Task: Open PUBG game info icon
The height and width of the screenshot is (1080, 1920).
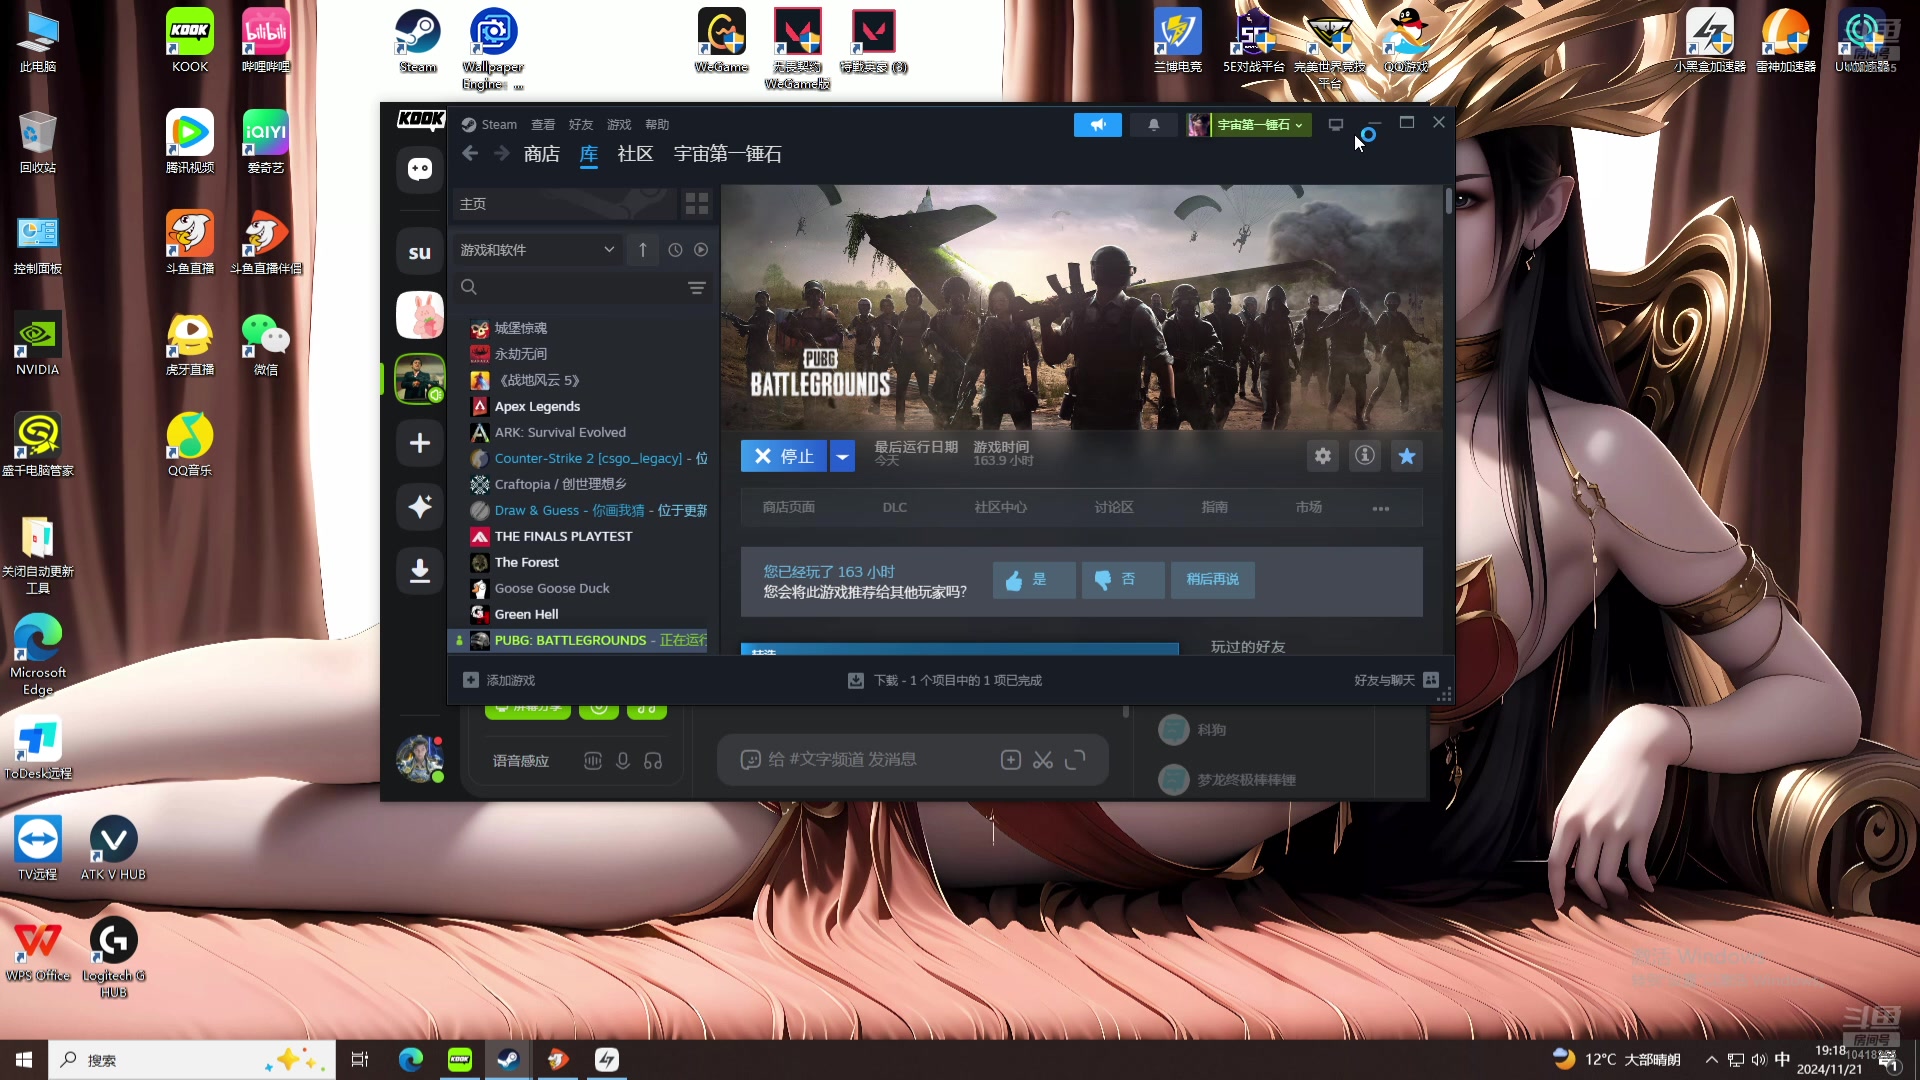Action: pyautogui.click(x=1365, y=456)
